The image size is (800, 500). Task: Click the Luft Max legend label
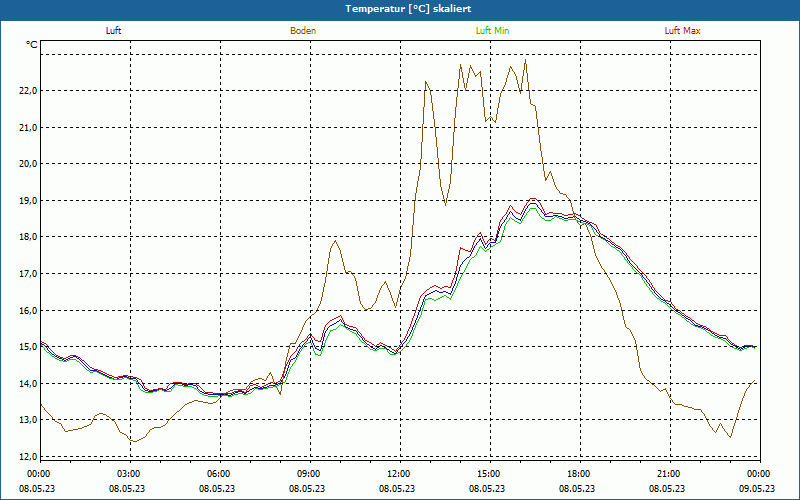682,31
